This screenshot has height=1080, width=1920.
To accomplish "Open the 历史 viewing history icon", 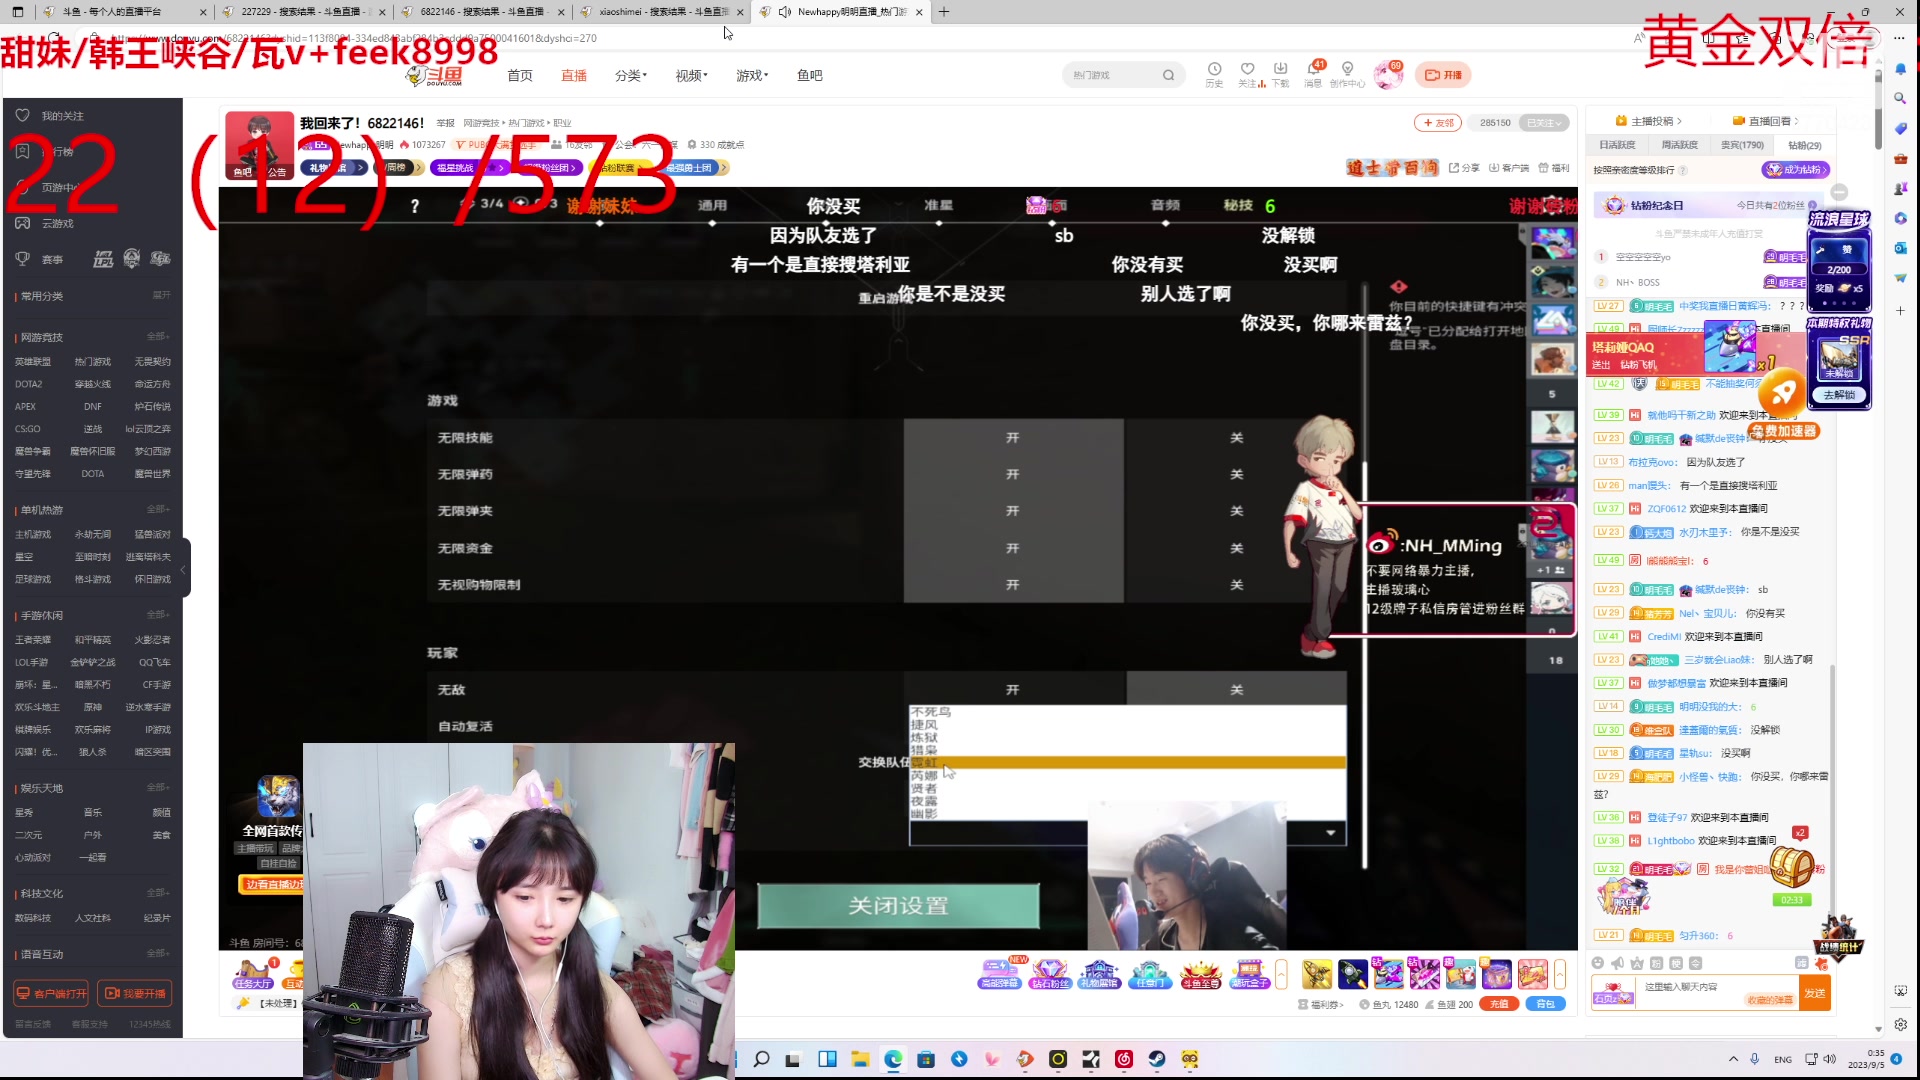I will pos(1215,70).
